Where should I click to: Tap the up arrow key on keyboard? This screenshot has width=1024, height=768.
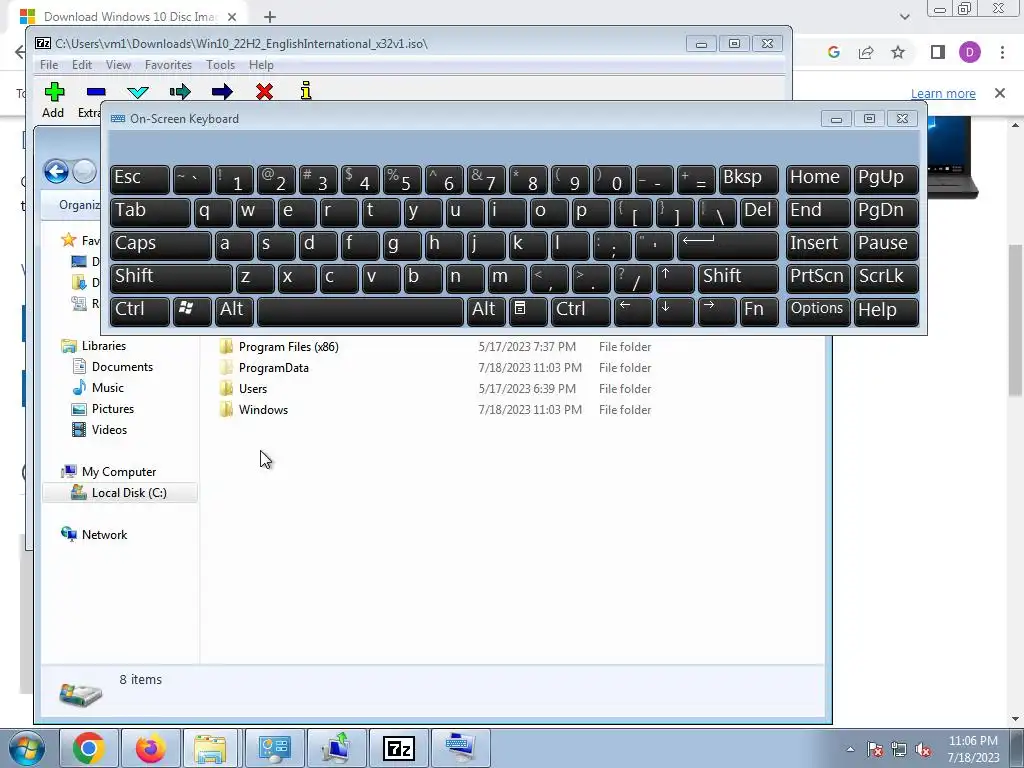tap(675, 278)
